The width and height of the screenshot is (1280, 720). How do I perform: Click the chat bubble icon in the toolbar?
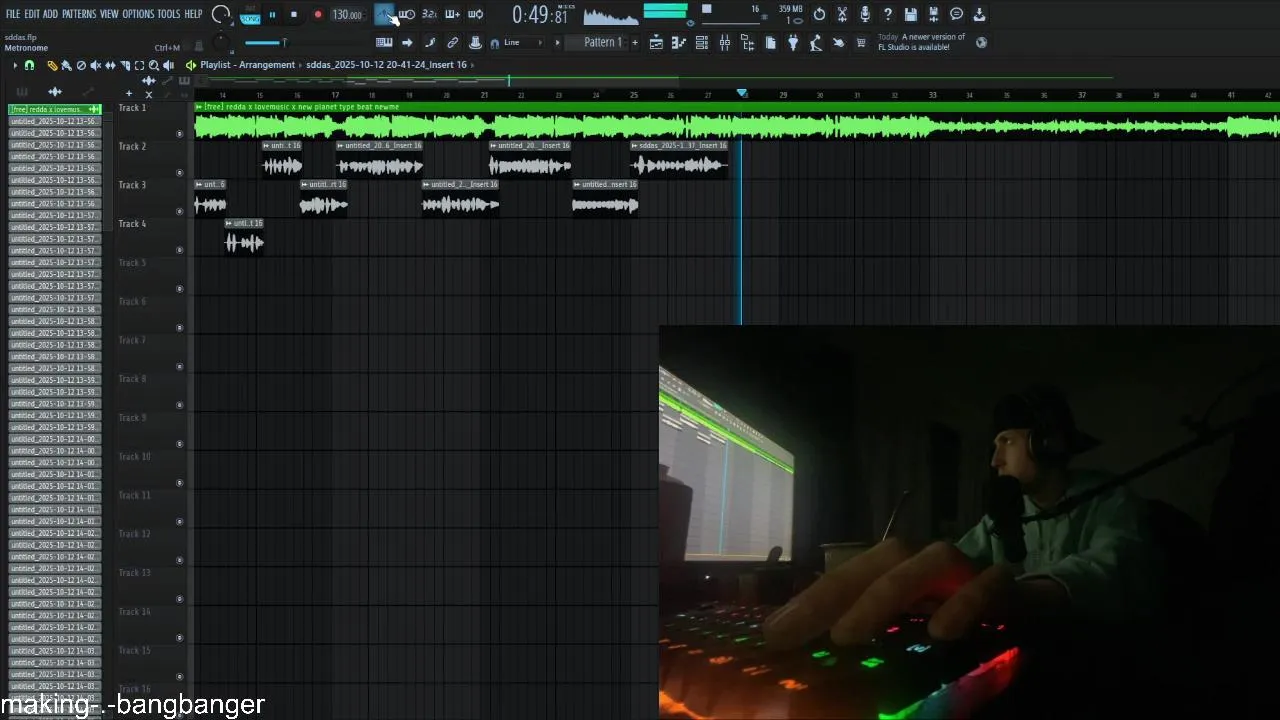pyautogui.click(x=956, y=14)
